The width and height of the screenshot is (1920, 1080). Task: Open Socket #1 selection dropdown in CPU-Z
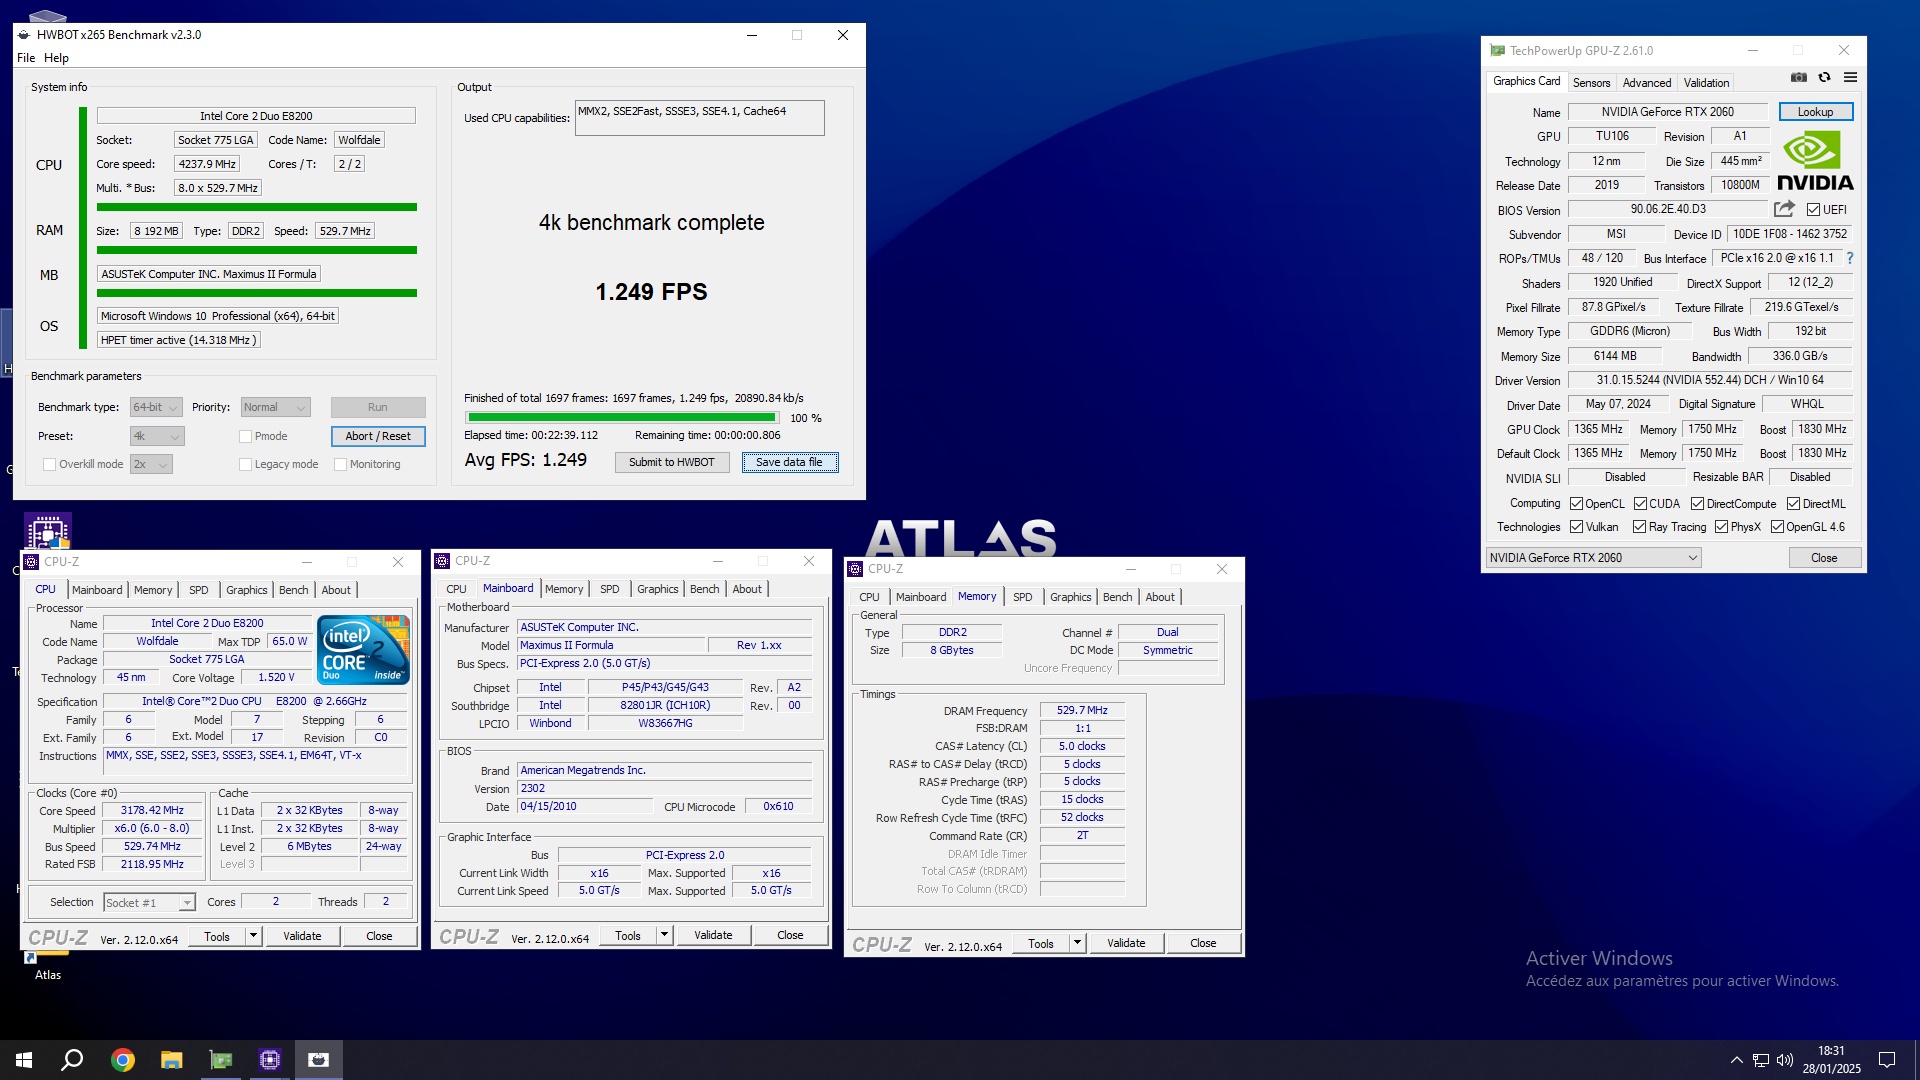(149, 903)
